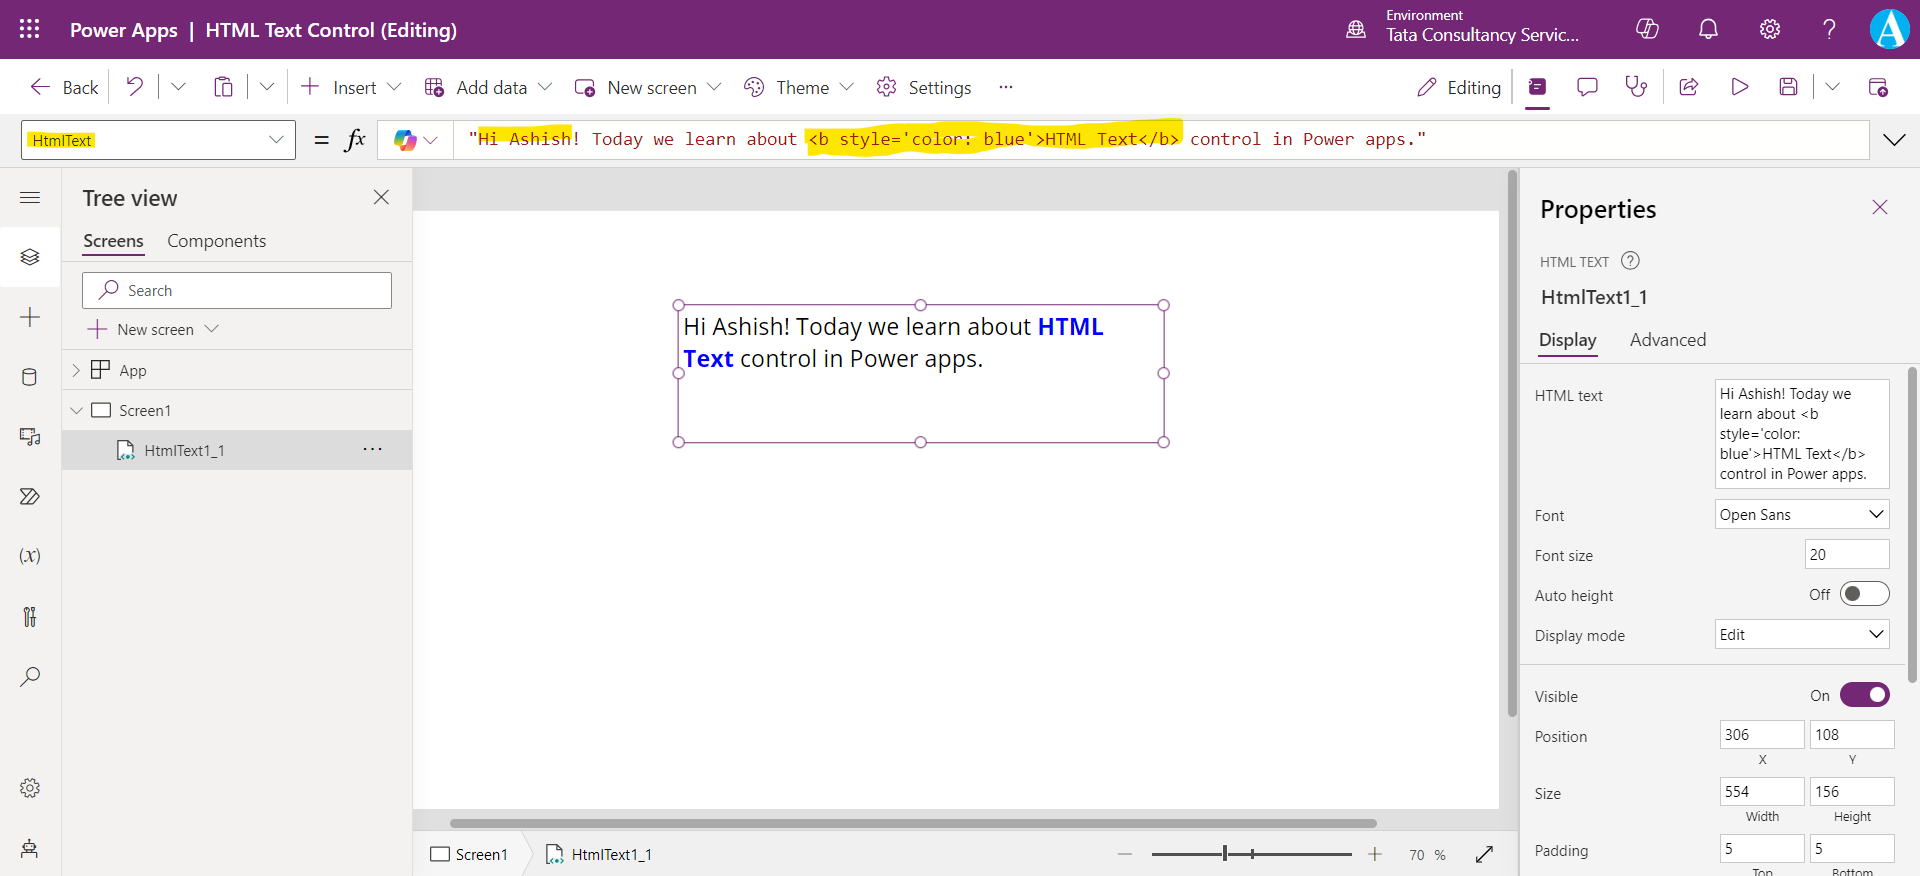Open the Data icon in left sidebar
The width and height of the screenshot is (1920, 876).
[30, 377]
